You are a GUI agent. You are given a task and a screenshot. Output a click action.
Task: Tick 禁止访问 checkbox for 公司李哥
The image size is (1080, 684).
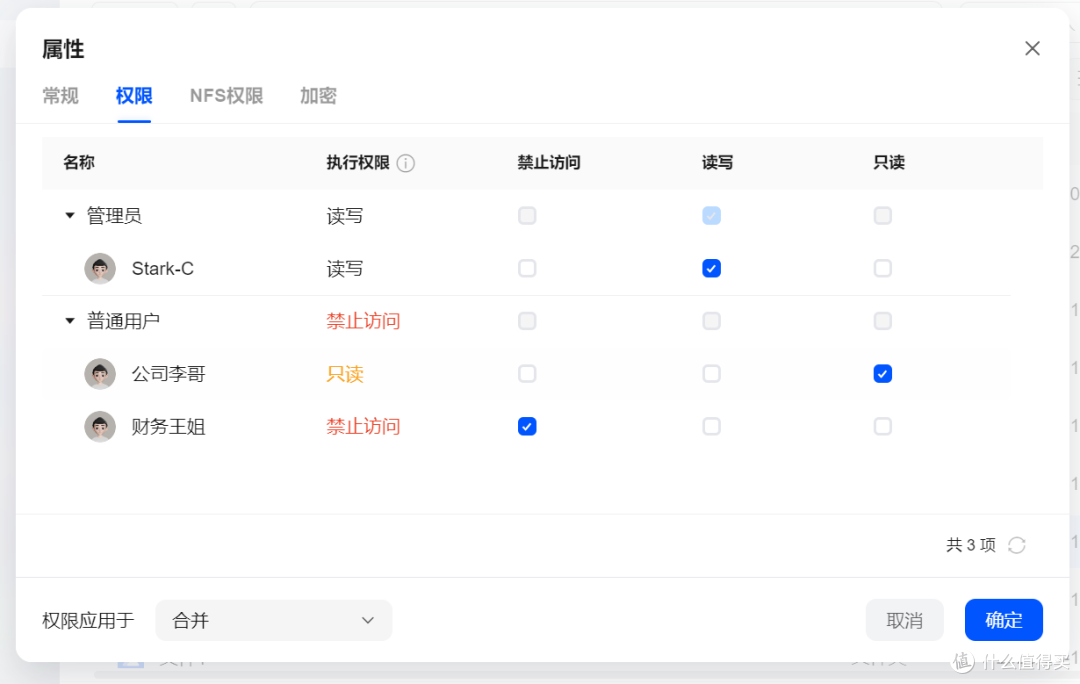pyautogui.click(x=527, y=374)
